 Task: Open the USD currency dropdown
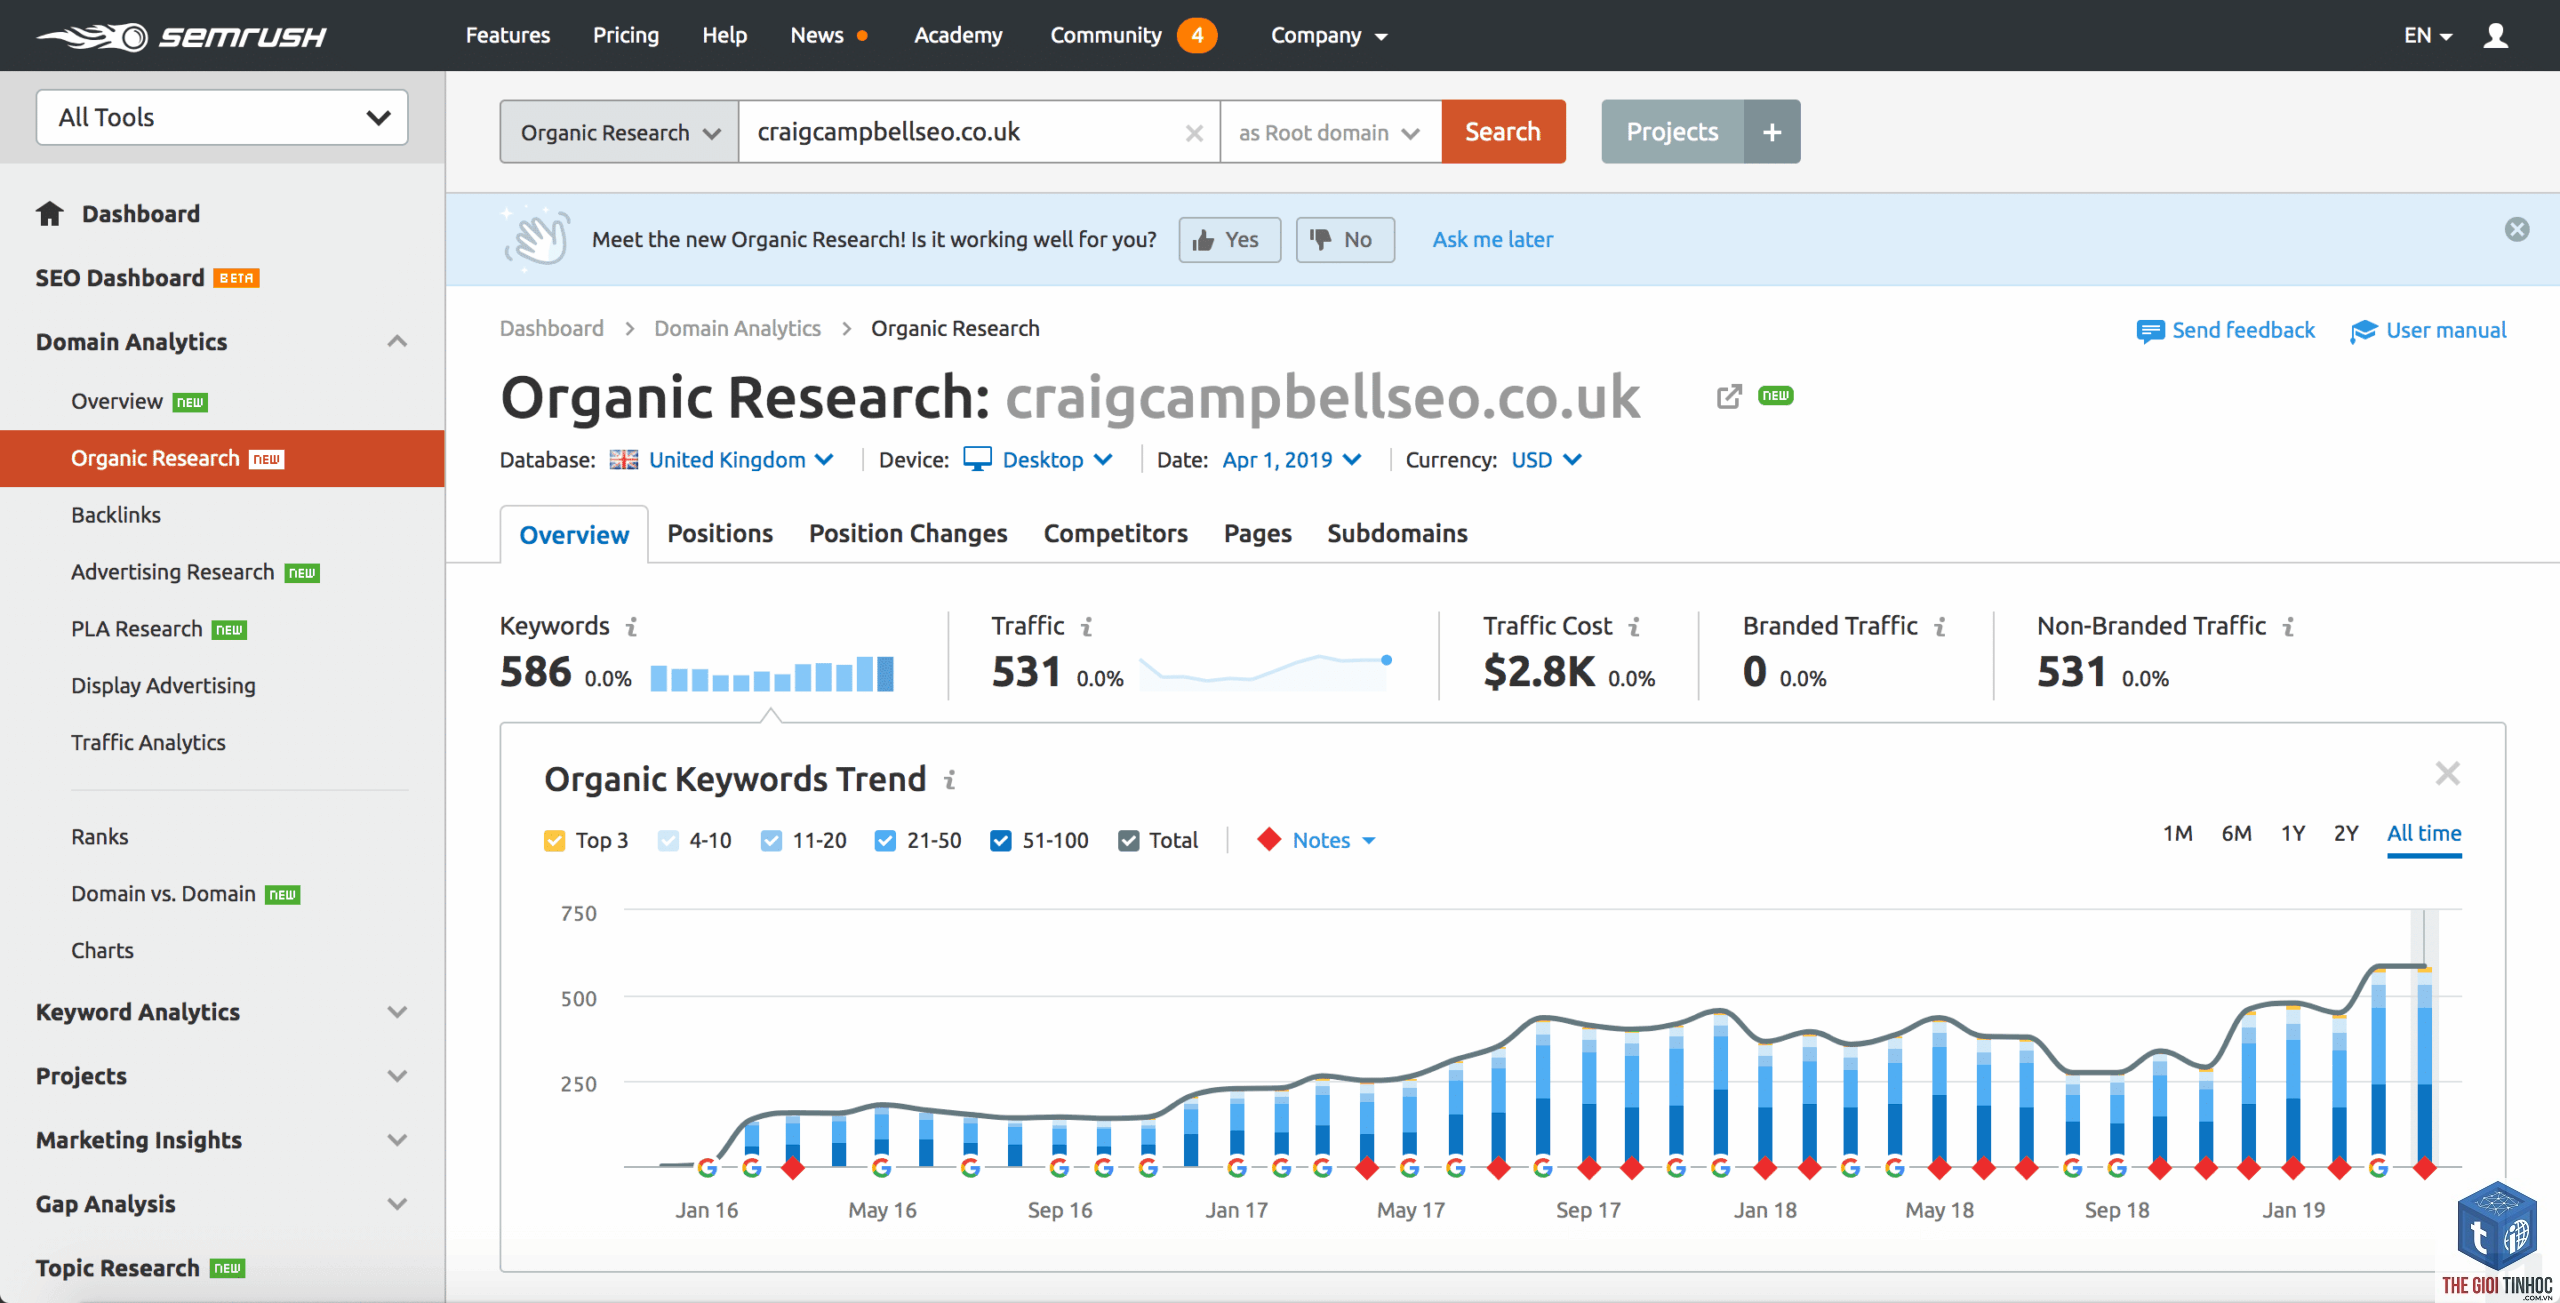click(x=1546, y=460)
